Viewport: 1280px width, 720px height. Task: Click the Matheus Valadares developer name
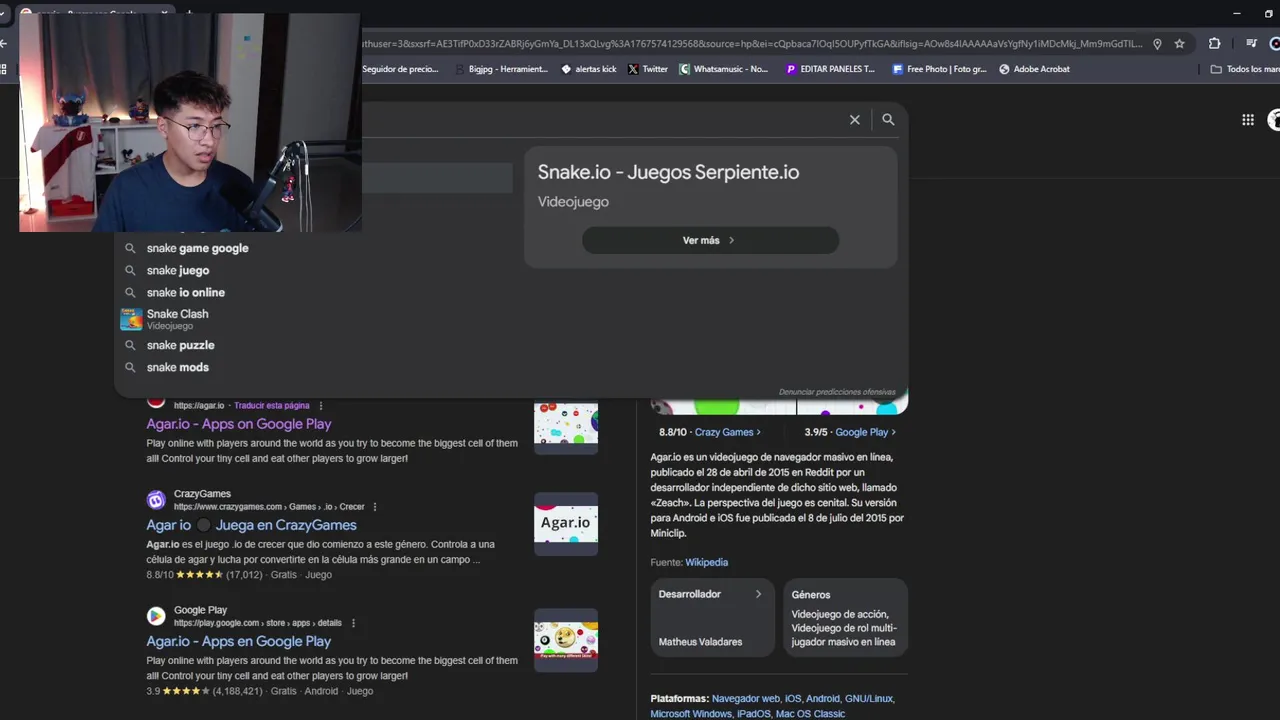point(700,642)
